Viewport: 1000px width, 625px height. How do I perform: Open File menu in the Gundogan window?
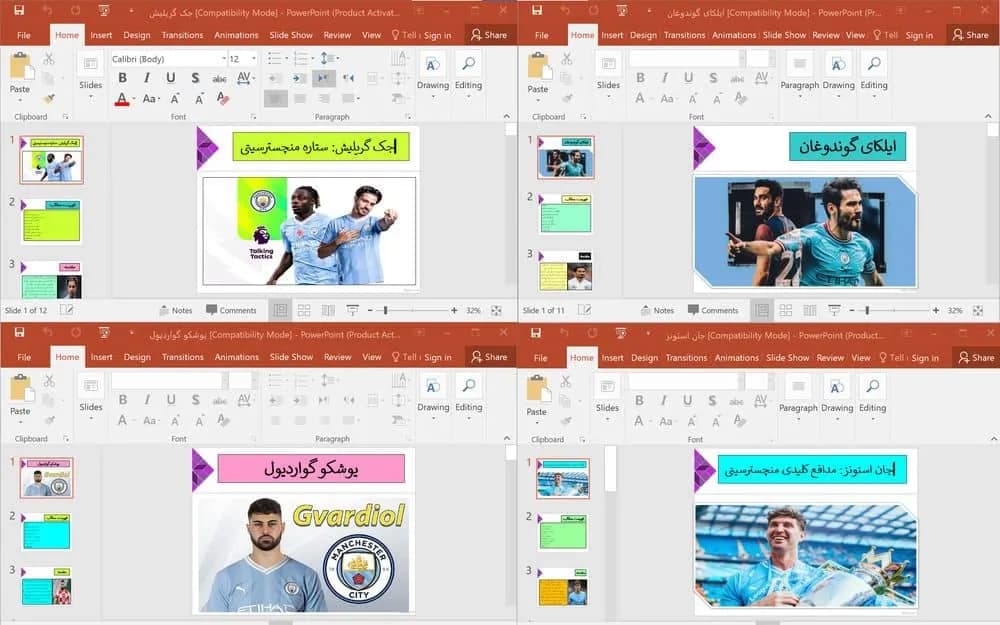[541, 35]
